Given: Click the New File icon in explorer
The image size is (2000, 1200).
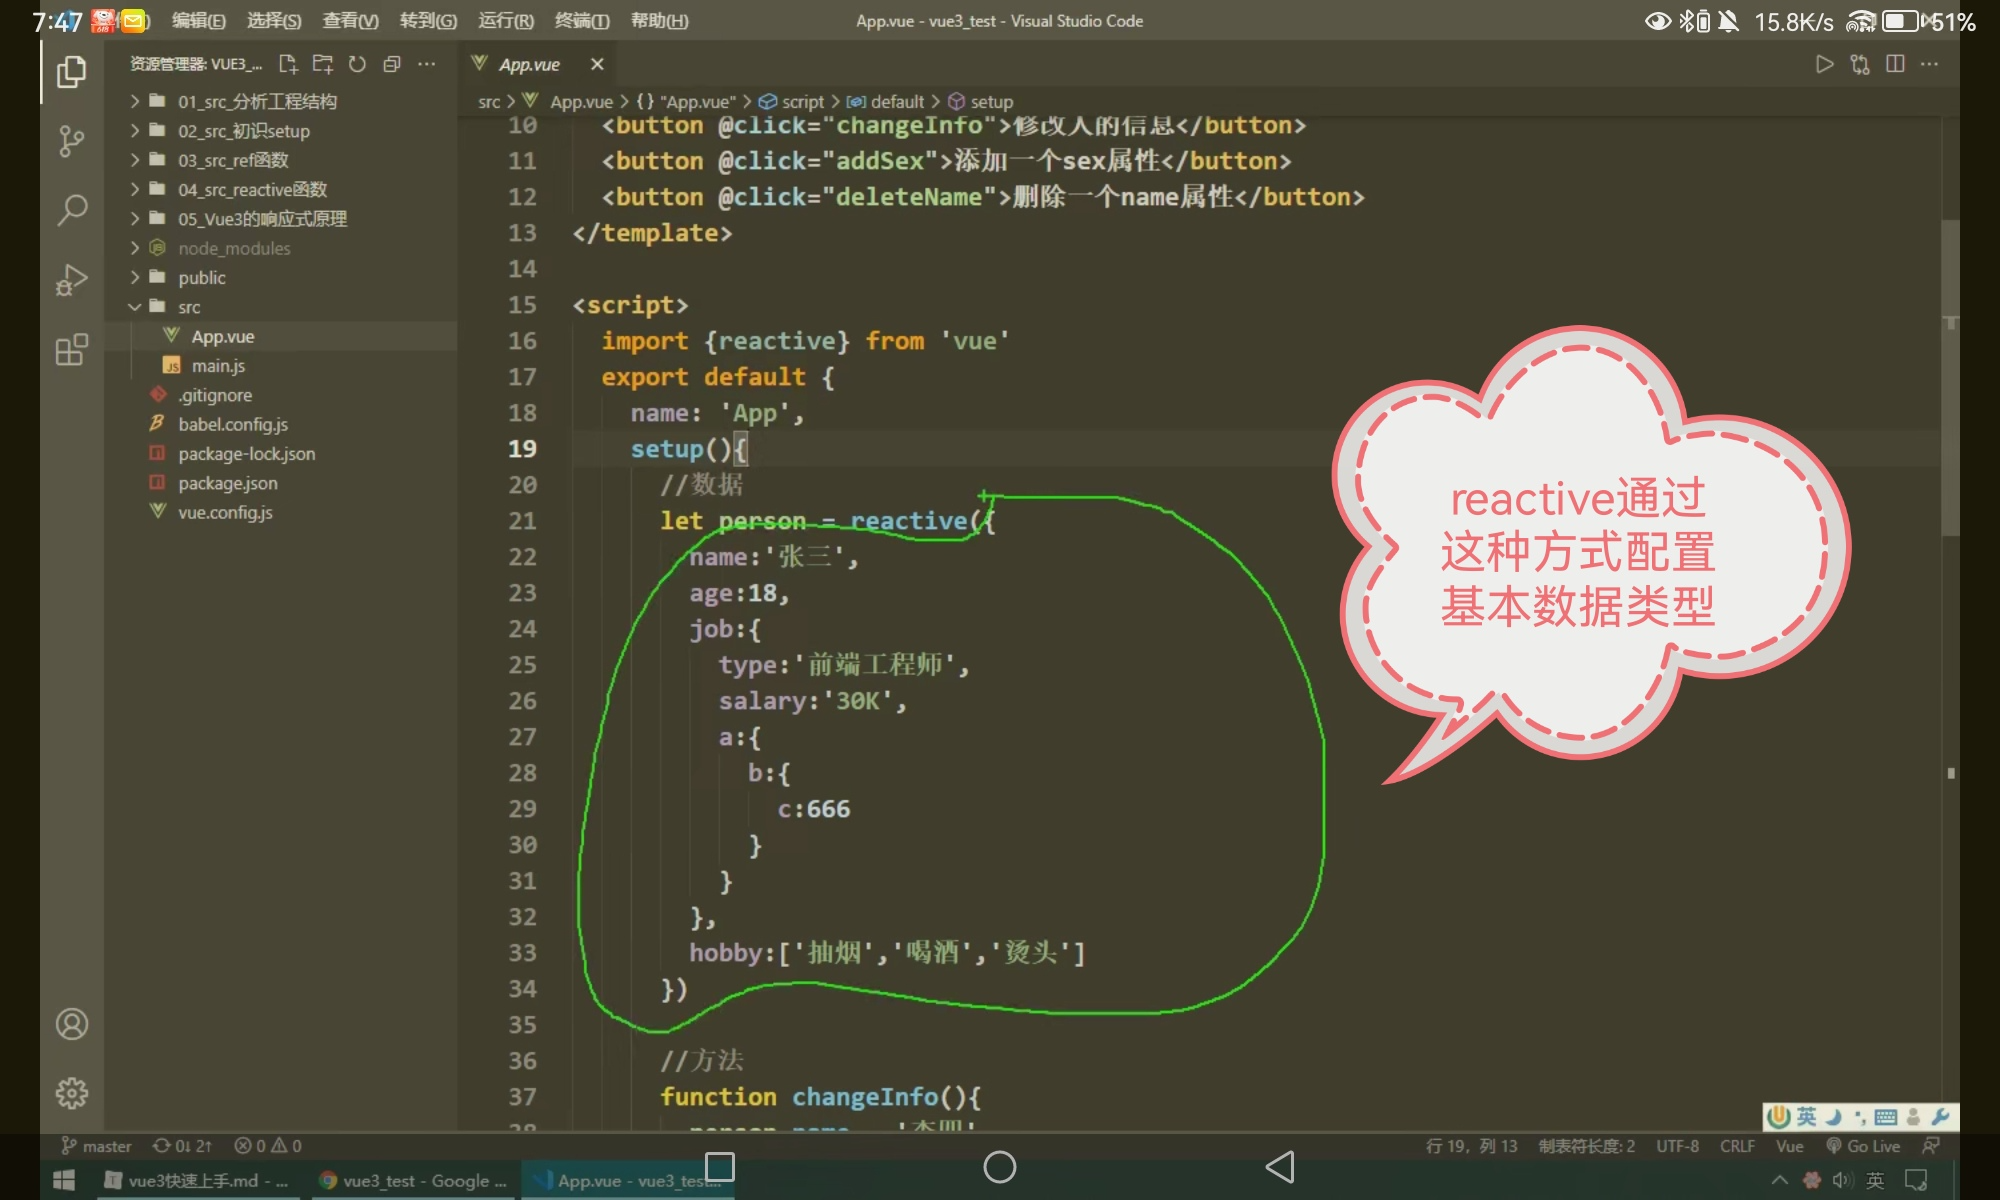Looking at the screenshot, I should (x=288, y=64).
